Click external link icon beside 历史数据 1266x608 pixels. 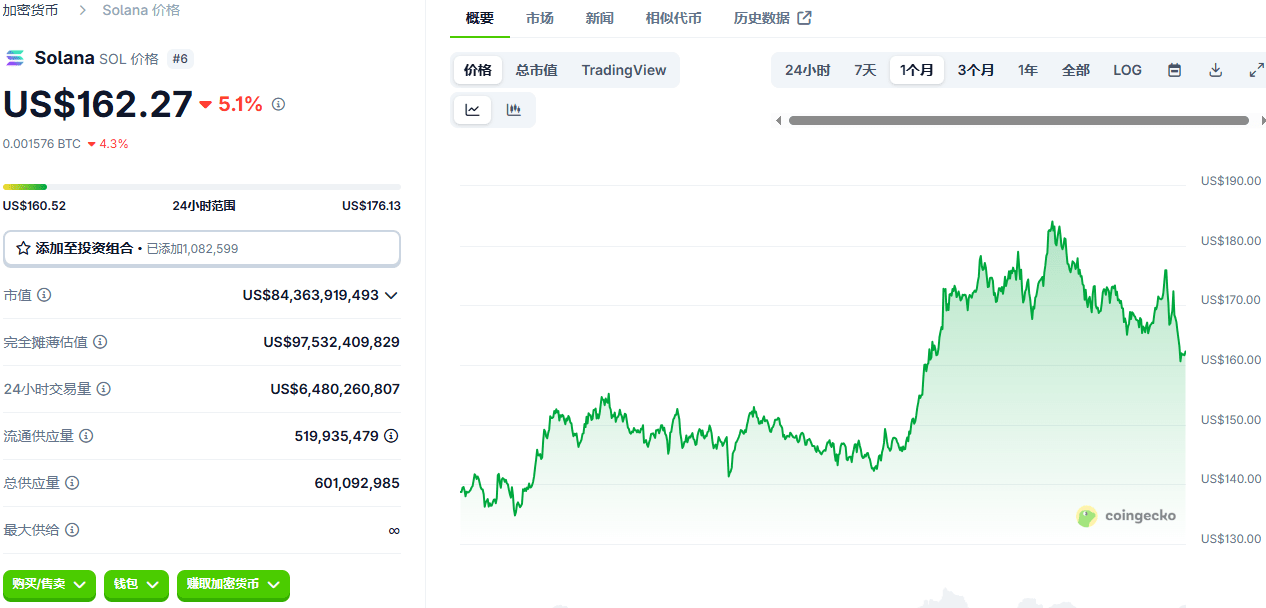804,18
